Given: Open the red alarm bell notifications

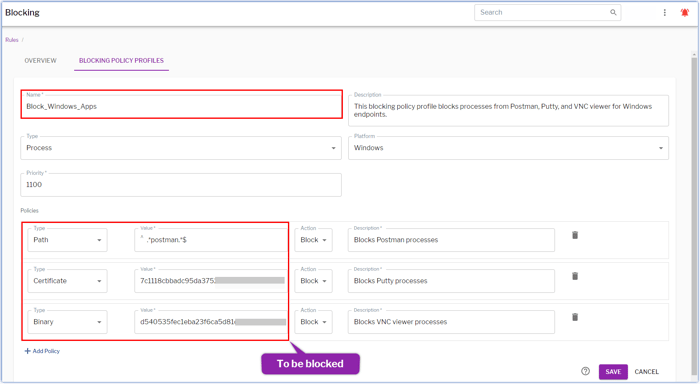Looking at the screenshot, I should 684,13.
